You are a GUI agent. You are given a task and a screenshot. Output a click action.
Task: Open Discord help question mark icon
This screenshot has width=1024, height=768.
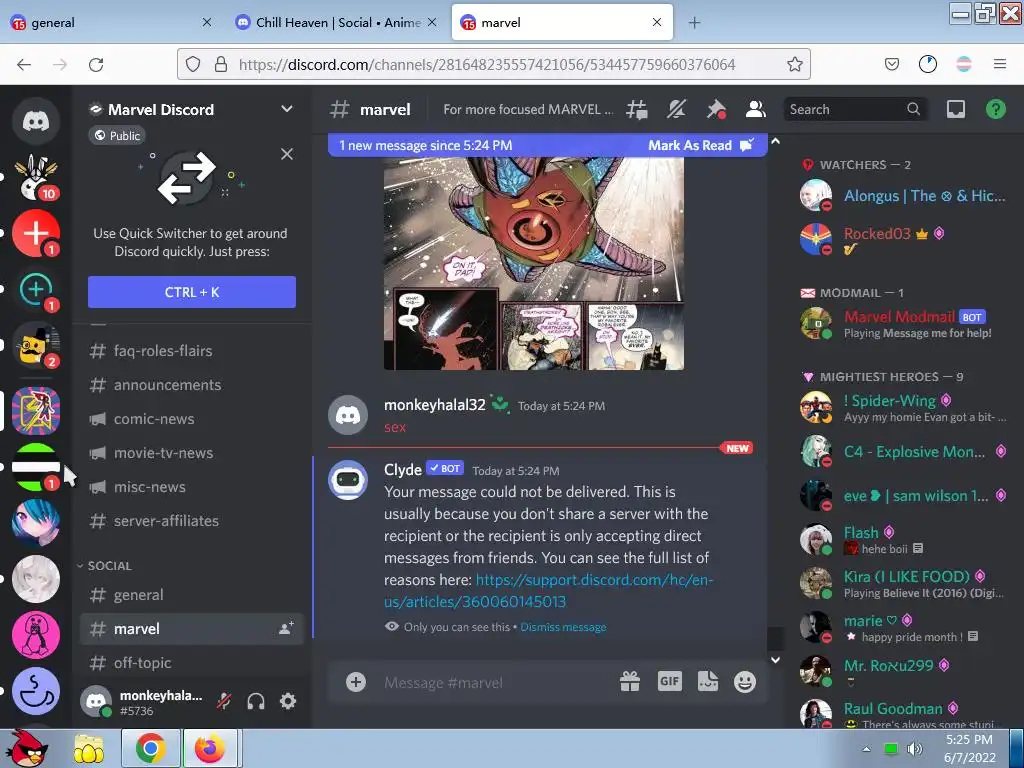[x=995, y=109]
